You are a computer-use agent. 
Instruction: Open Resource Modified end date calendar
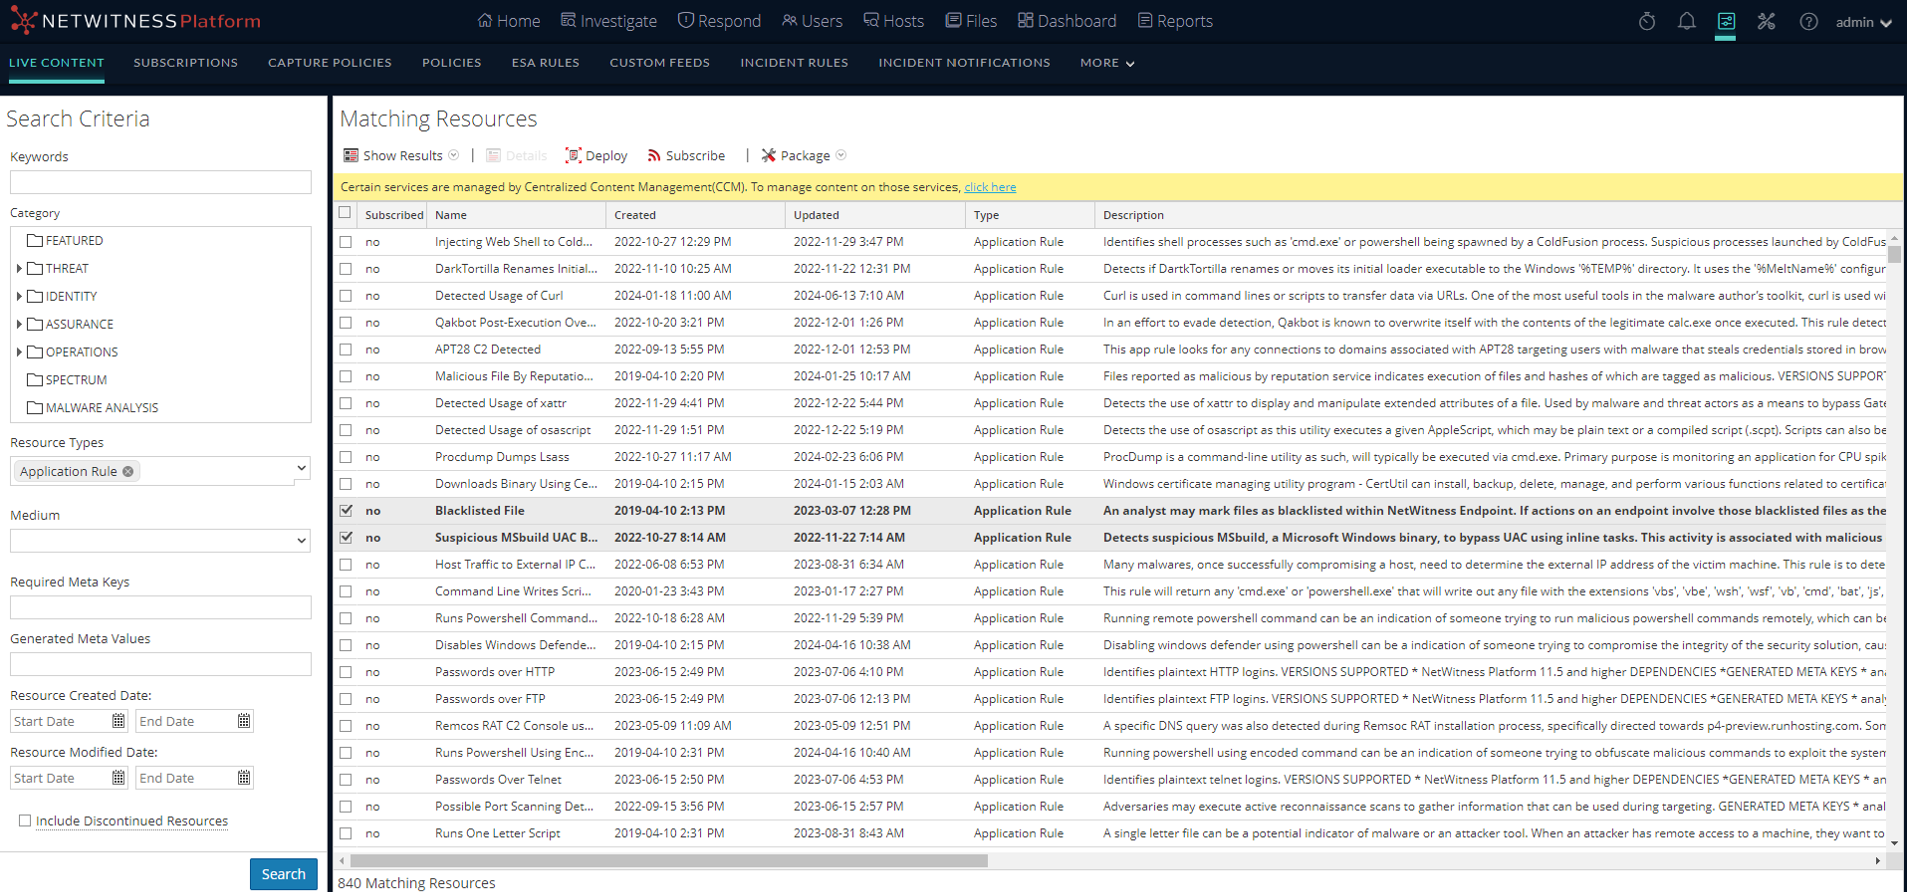click(x=244, y=778)
